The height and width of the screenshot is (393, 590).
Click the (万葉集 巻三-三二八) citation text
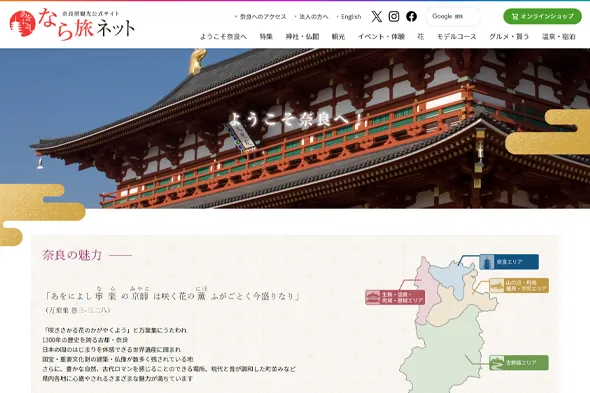click(x=78, y=310)
